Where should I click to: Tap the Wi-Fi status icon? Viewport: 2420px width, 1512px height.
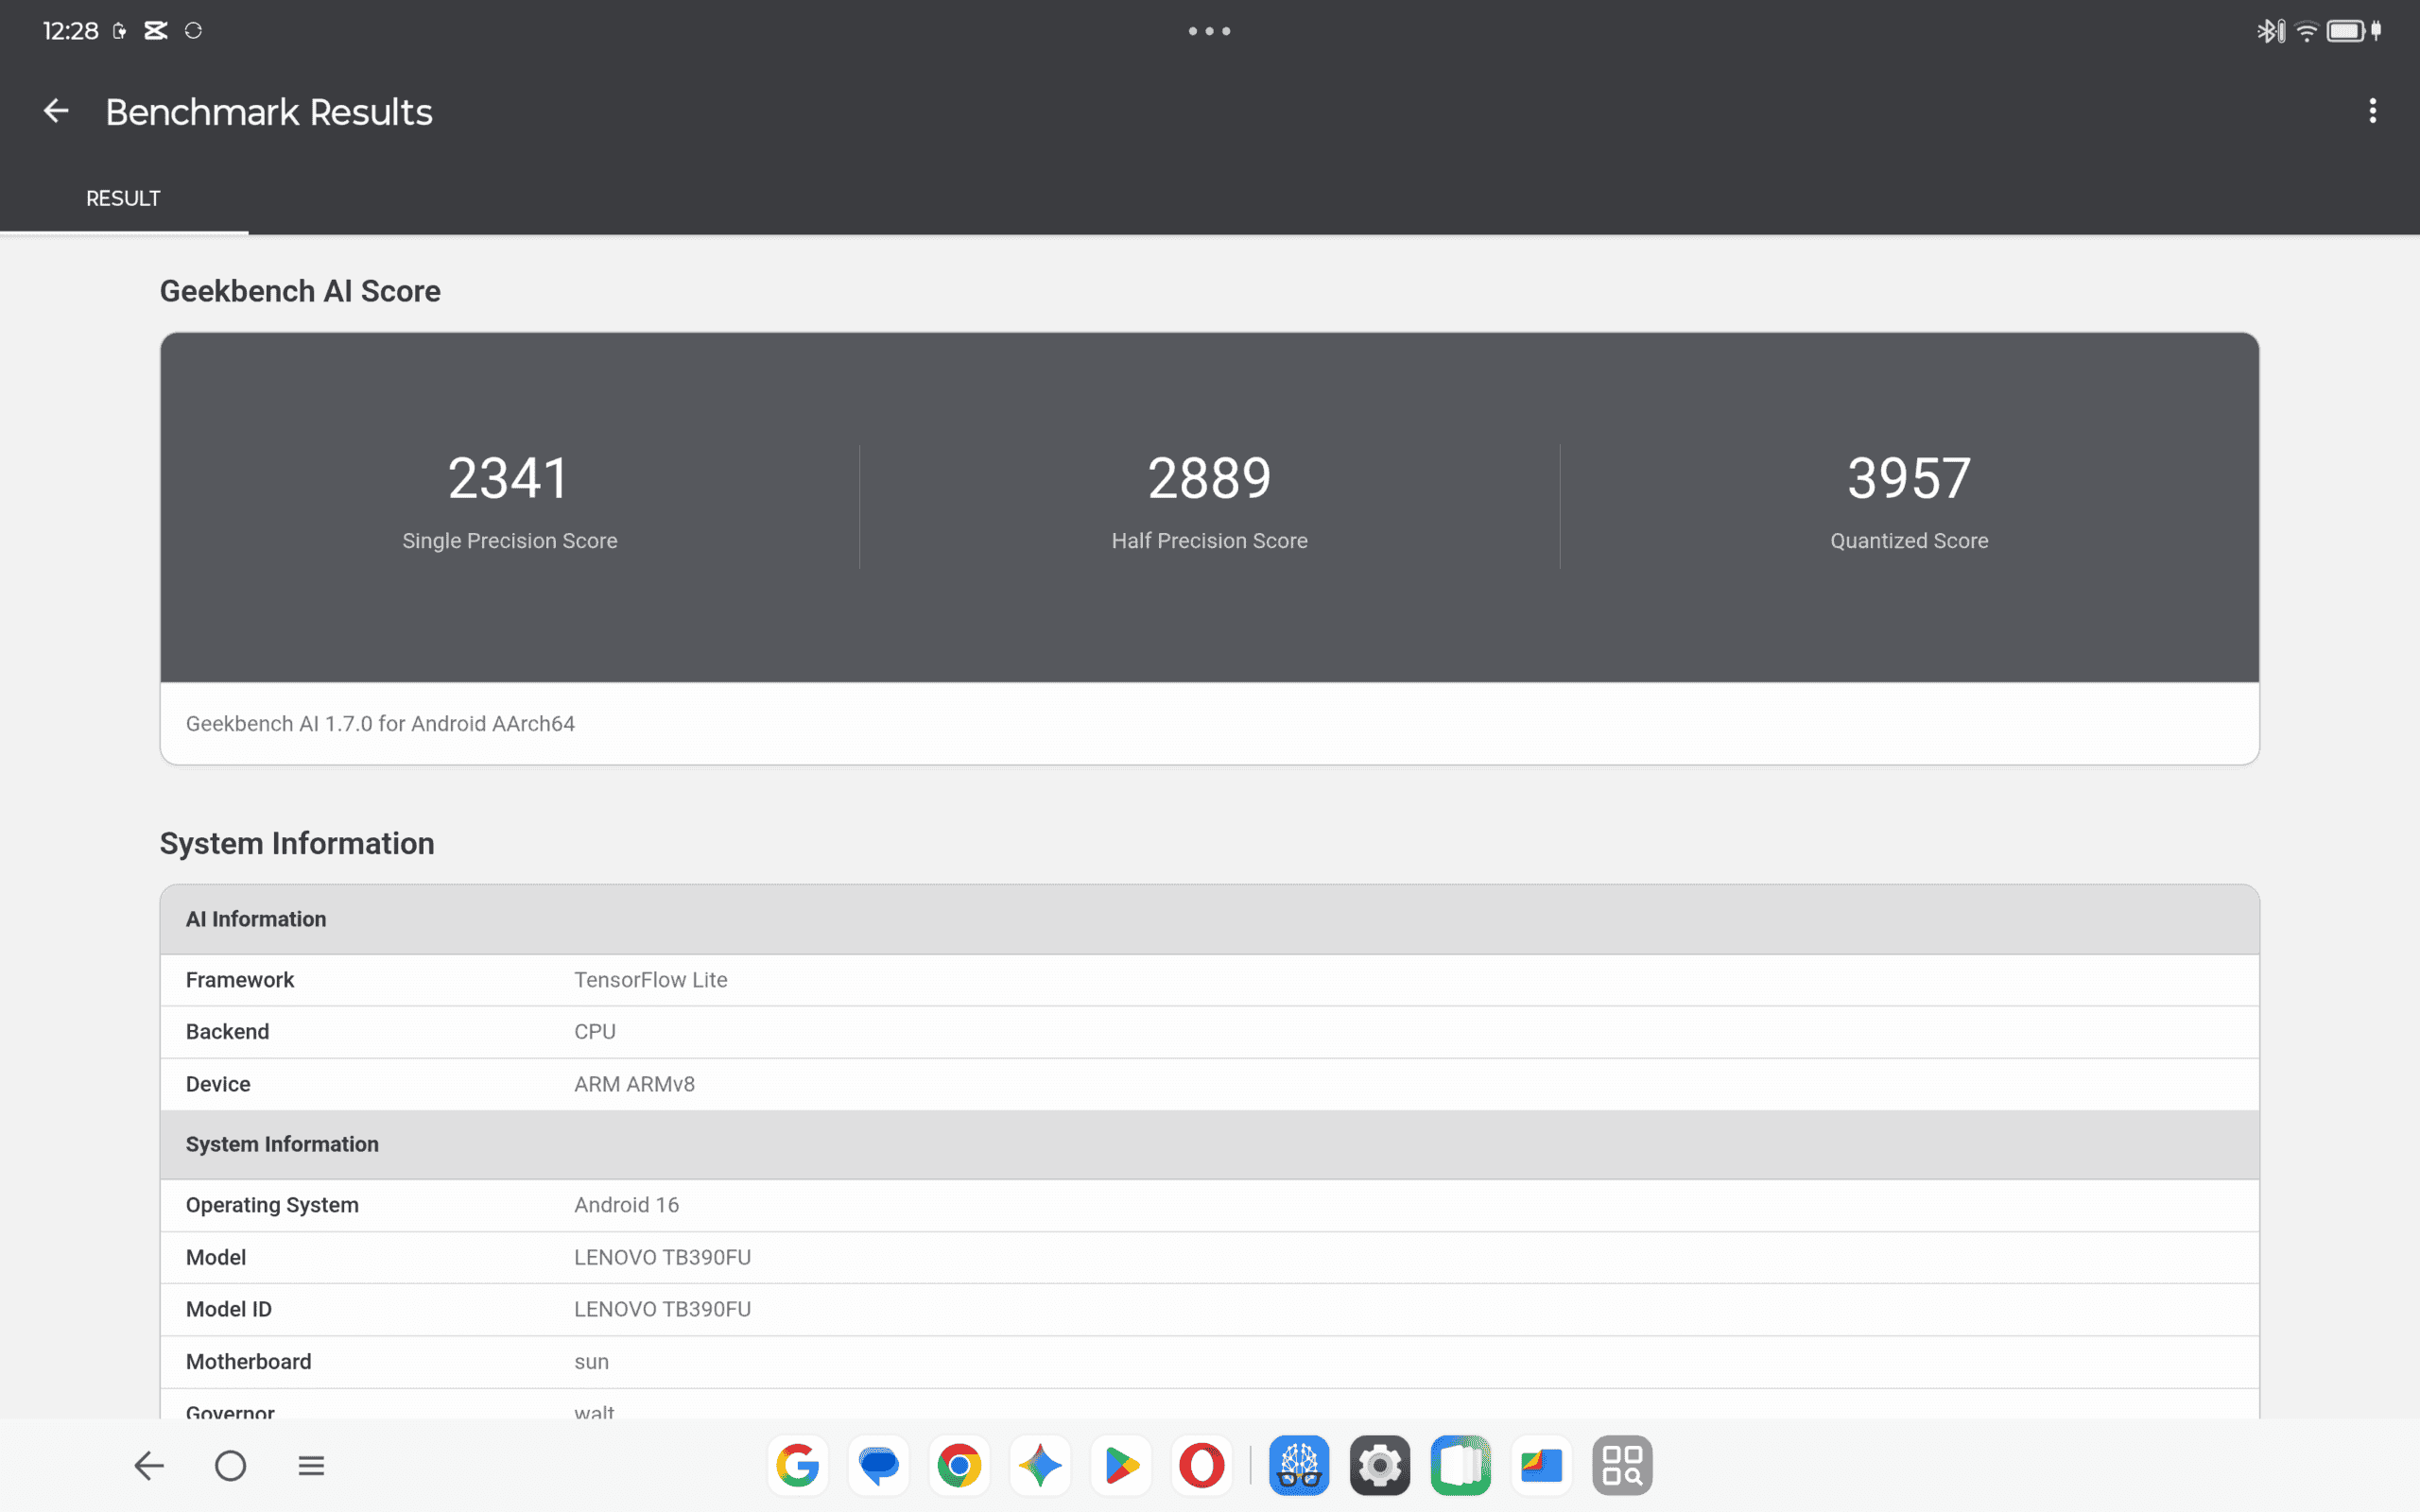coord(2306,31)
